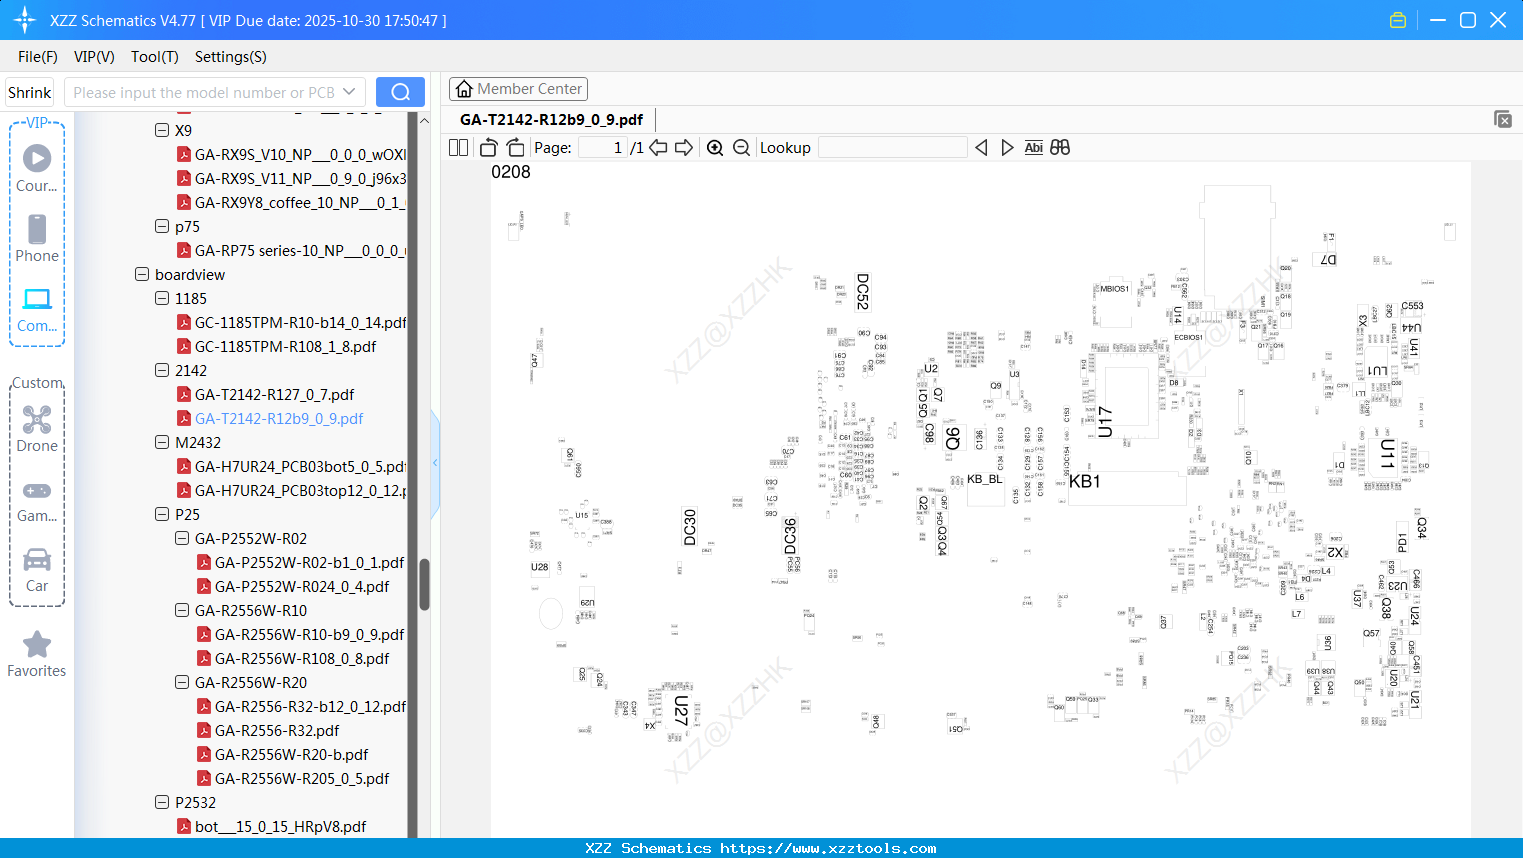The width and height of the screenshot is (1523, 858).
Task: Click the XZZ app logo
Action: (25, 20)
